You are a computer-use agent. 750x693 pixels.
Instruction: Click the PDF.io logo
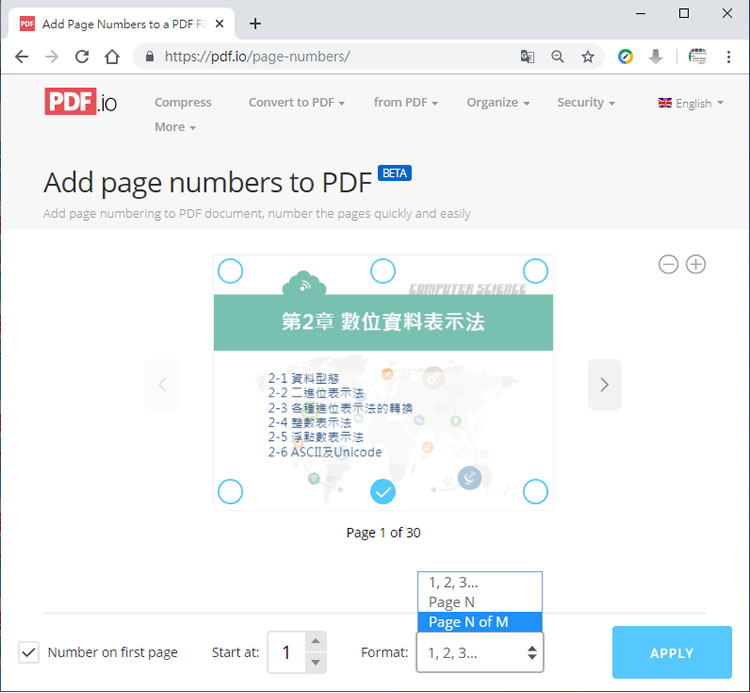[81, 101]
